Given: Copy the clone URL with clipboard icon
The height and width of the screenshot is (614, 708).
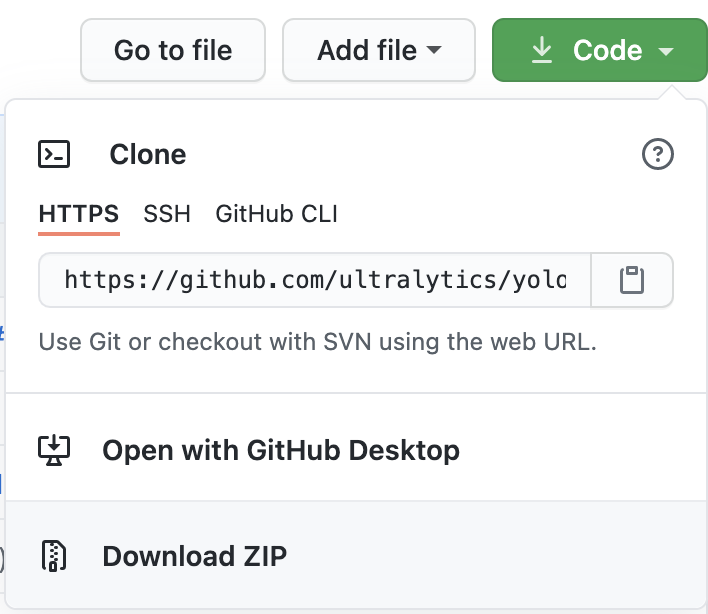Looking at the screenshot, I should (631, 280).
